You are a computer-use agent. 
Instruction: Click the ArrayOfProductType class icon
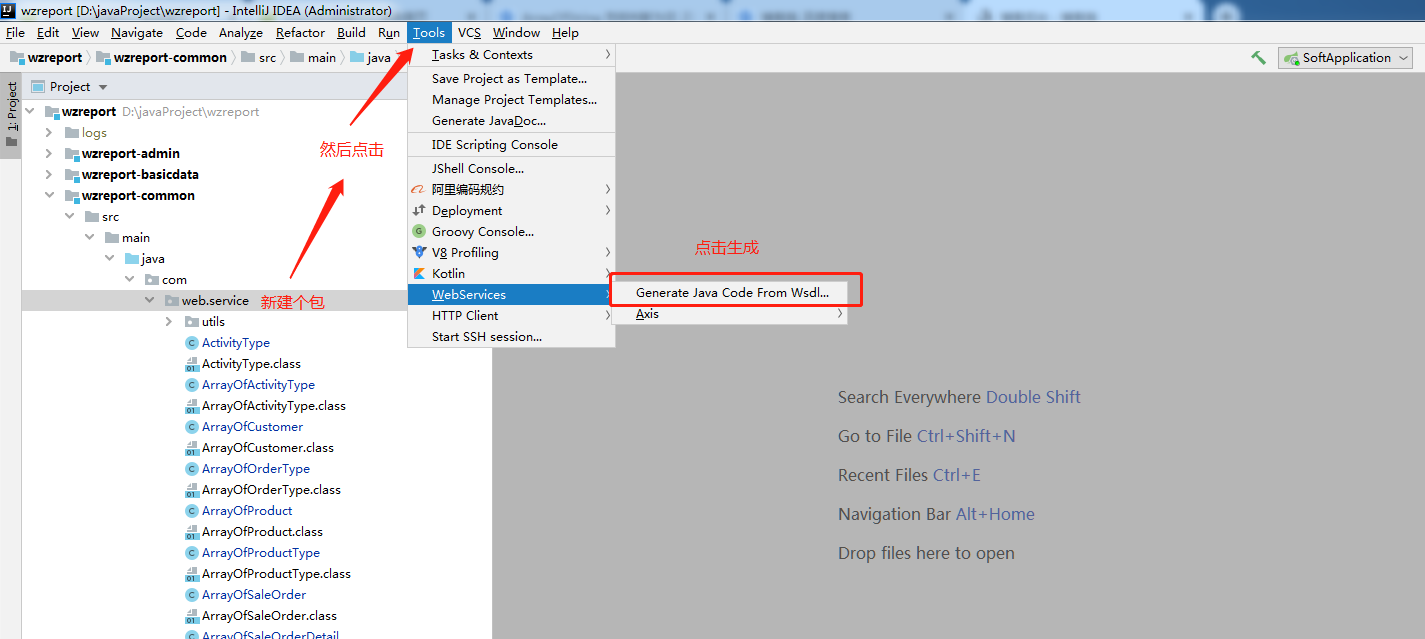click(x=192, y=553)
